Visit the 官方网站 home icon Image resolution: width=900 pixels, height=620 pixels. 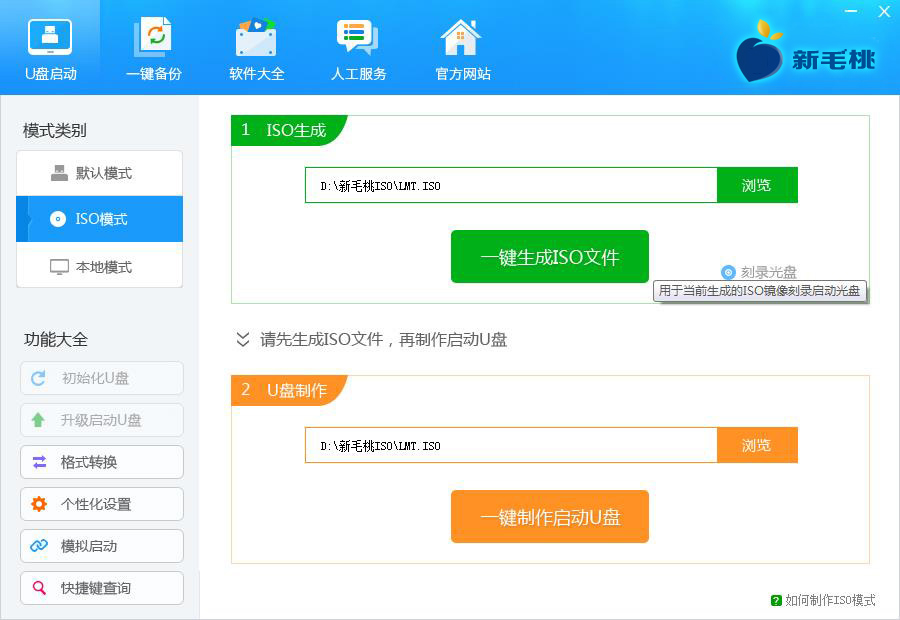click(462, 48)
